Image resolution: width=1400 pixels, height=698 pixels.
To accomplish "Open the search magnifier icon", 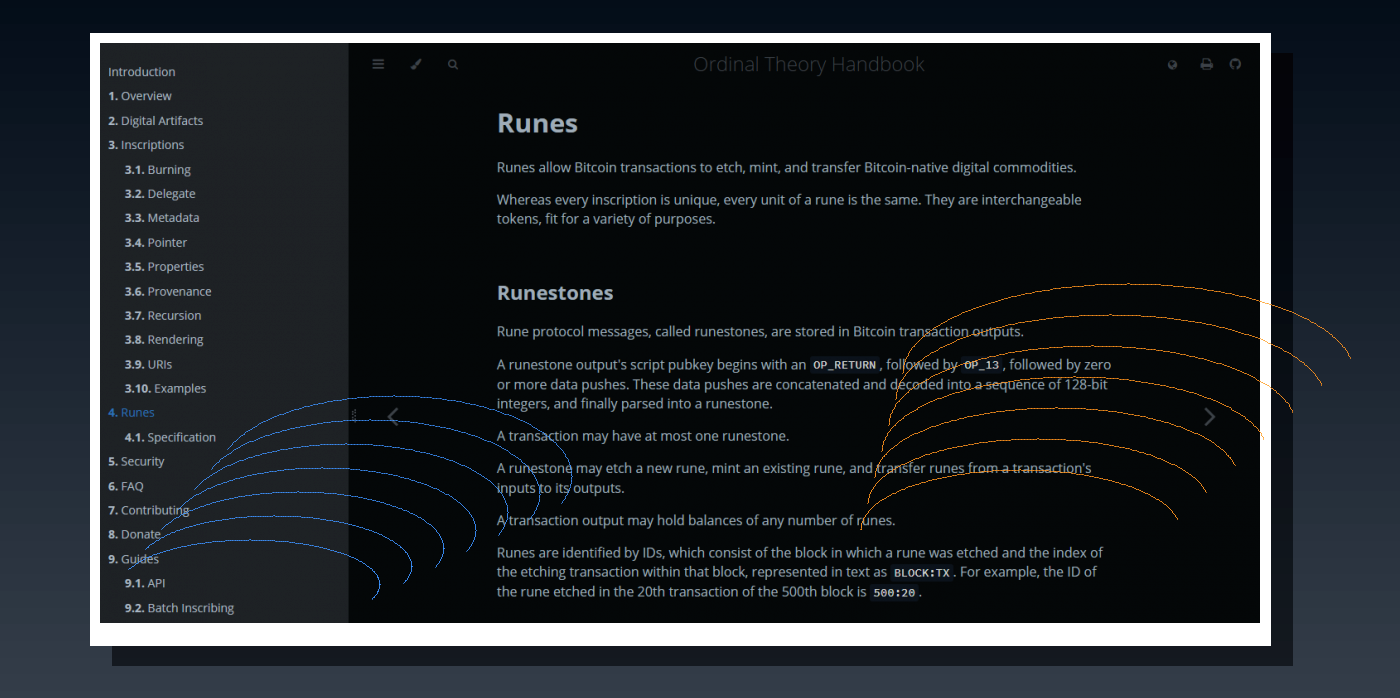I will (453, 64).
